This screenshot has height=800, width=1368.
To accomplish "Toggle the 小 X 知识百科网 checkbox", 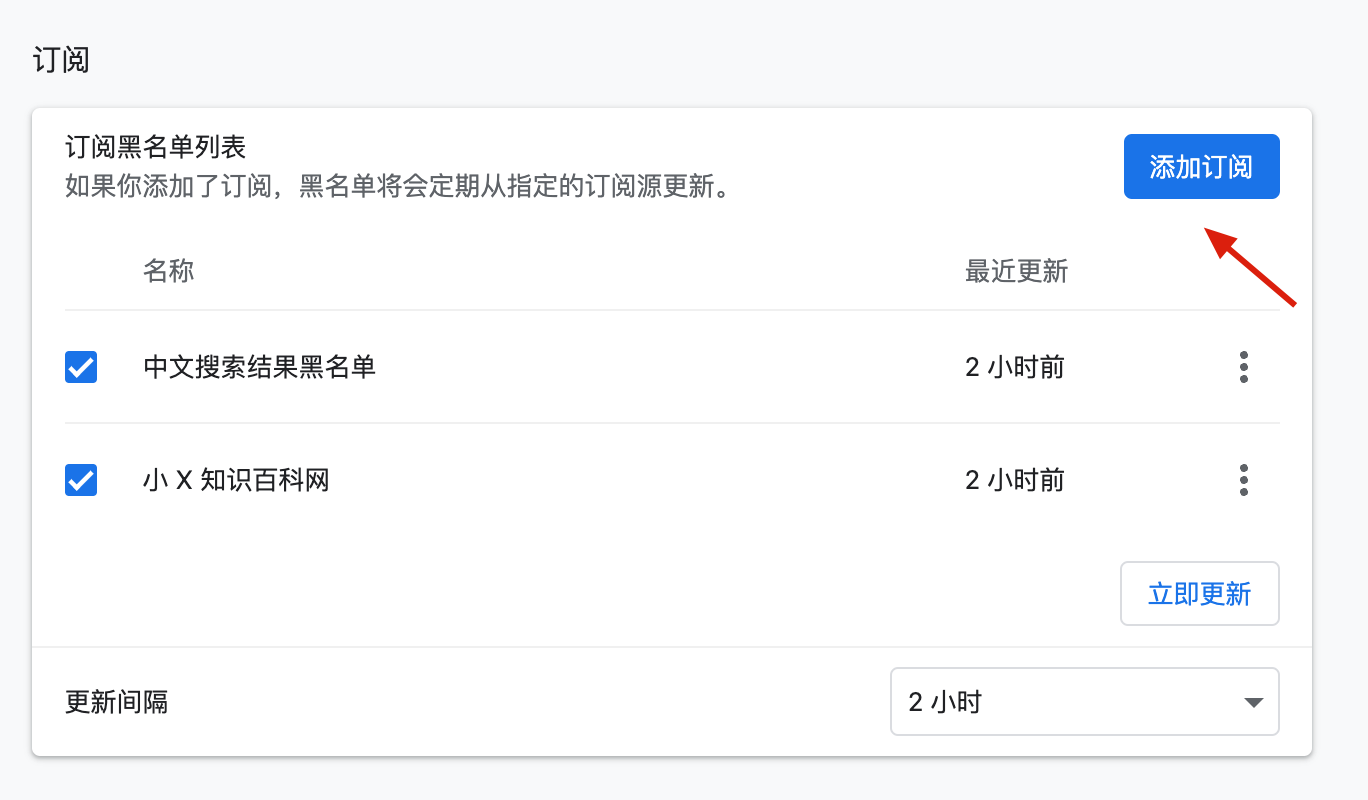I will point(81,481).
